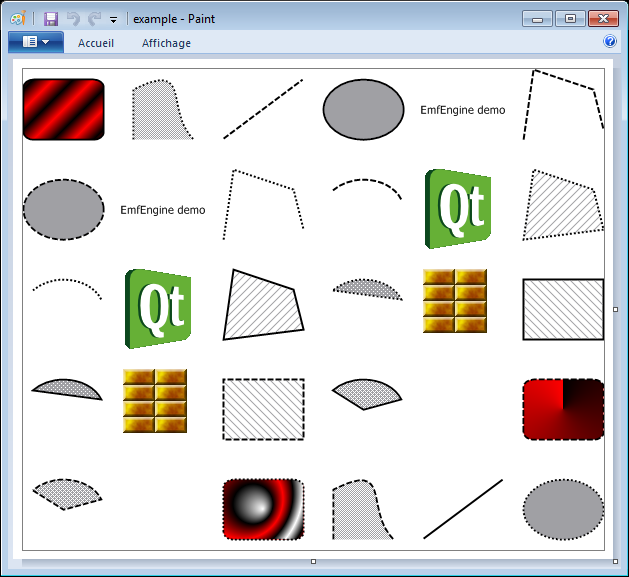The image size is (629, 577).
Task: Click the dashed arc in the second row
Action: click(367, 189)
